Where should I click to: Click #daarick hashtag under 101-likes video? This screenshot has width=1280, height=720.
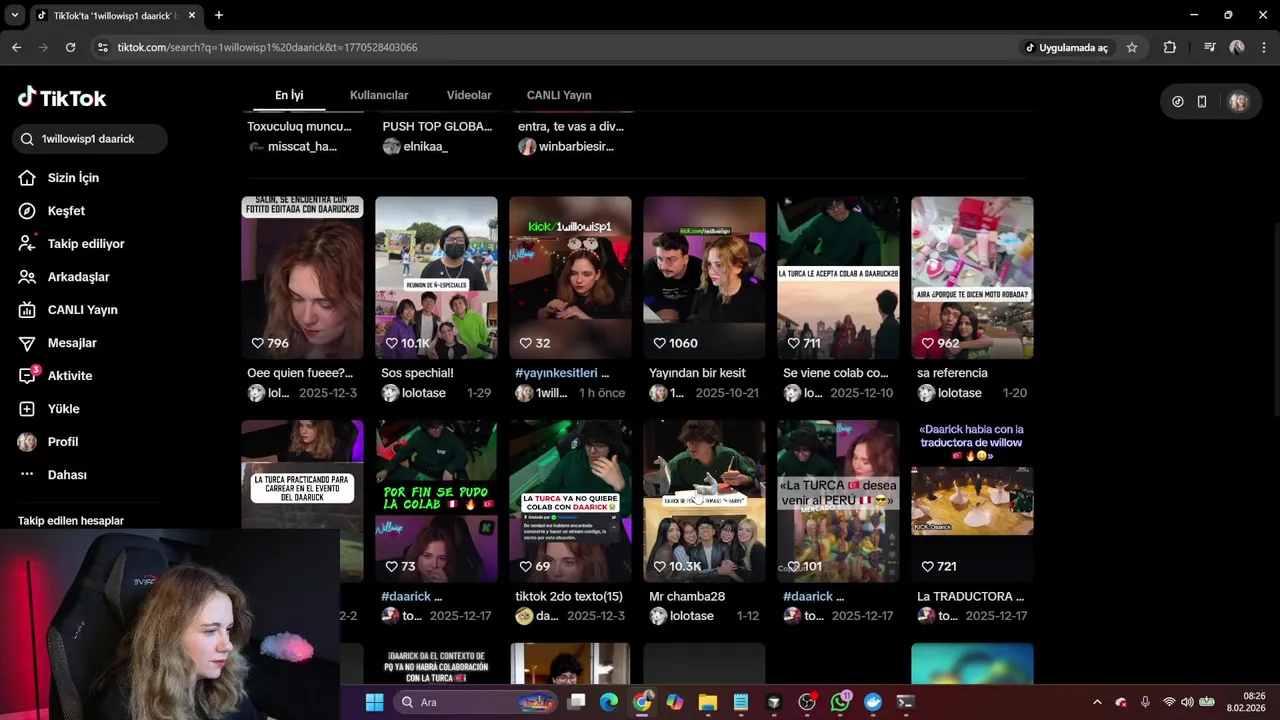click(x=807, y=597)
